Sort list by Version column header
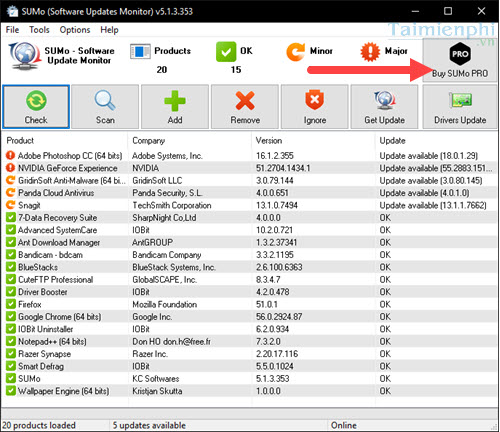This screenshot has width=500, height=432. pos(313,141)
